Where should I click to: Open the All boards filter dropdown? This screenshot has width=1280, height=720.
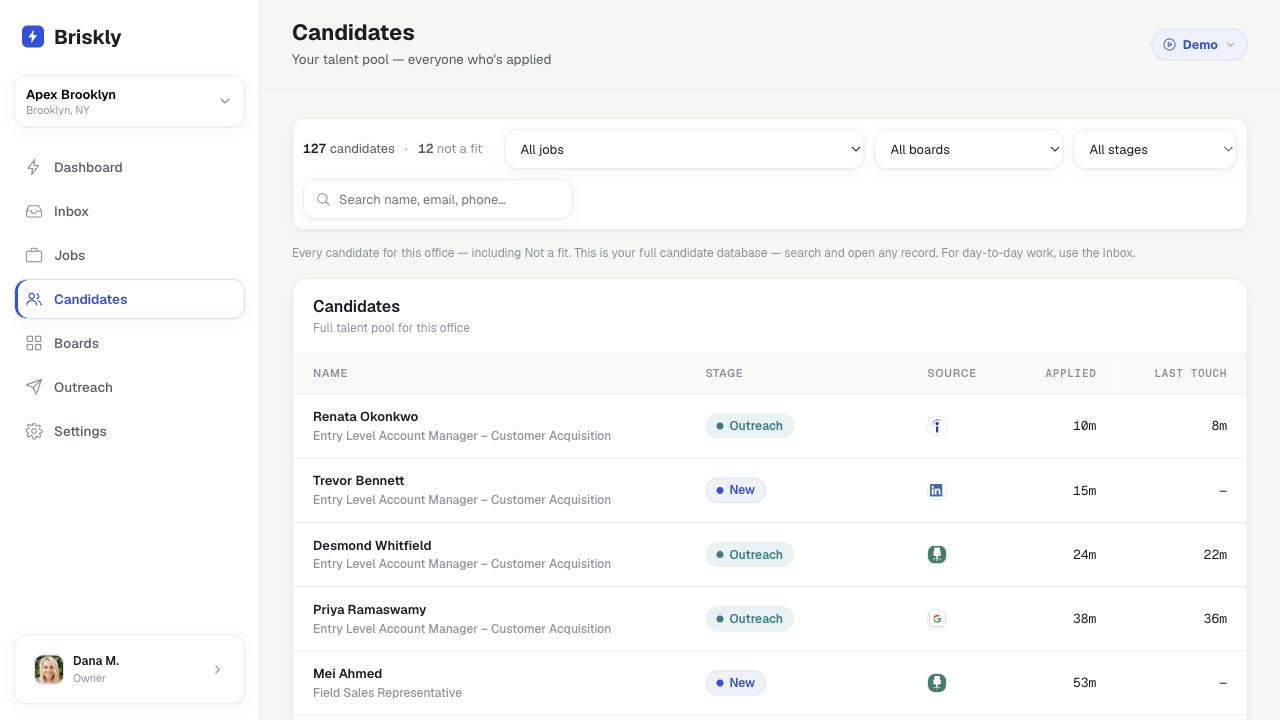[969, 149]
